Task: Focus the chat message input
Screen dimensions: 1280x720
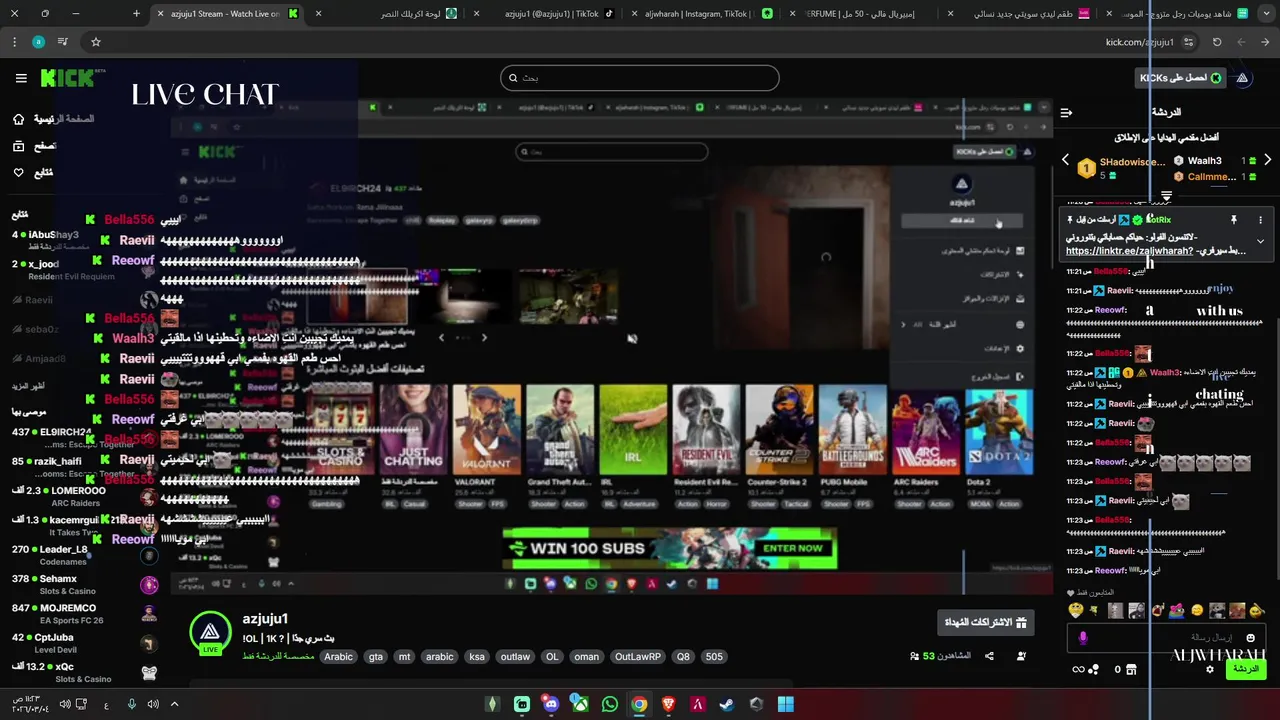Action: click(x=1165, y=638)
